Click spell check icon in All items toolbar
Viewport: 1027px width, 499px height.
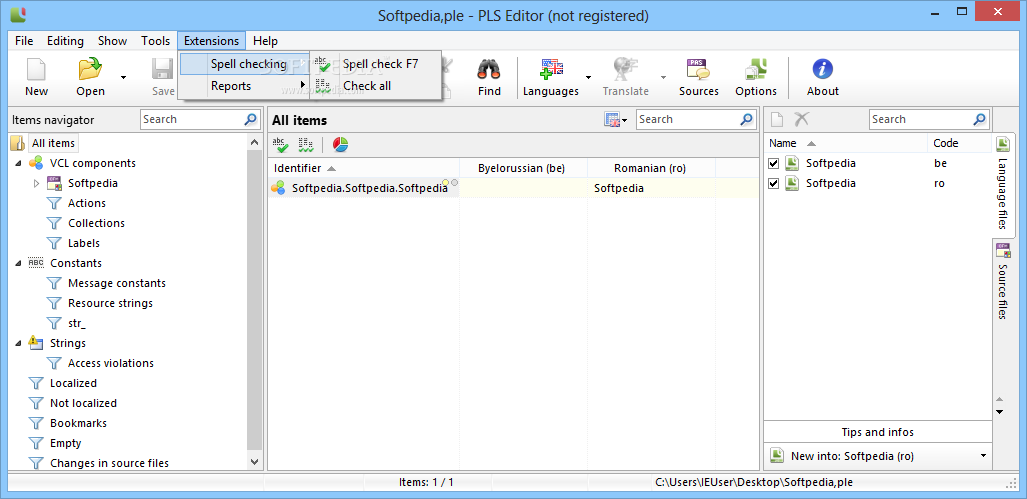(x=280, y=144)
